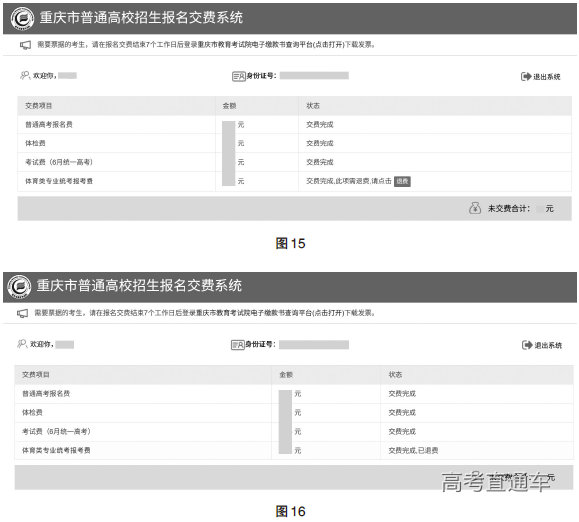Select the 考试费 (6月统一高考) label in Figure 16

[56, 431]
